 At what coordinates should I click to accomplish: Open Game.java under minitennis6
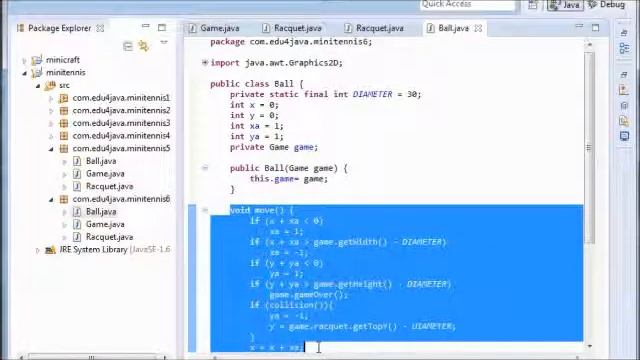[105, 224]
